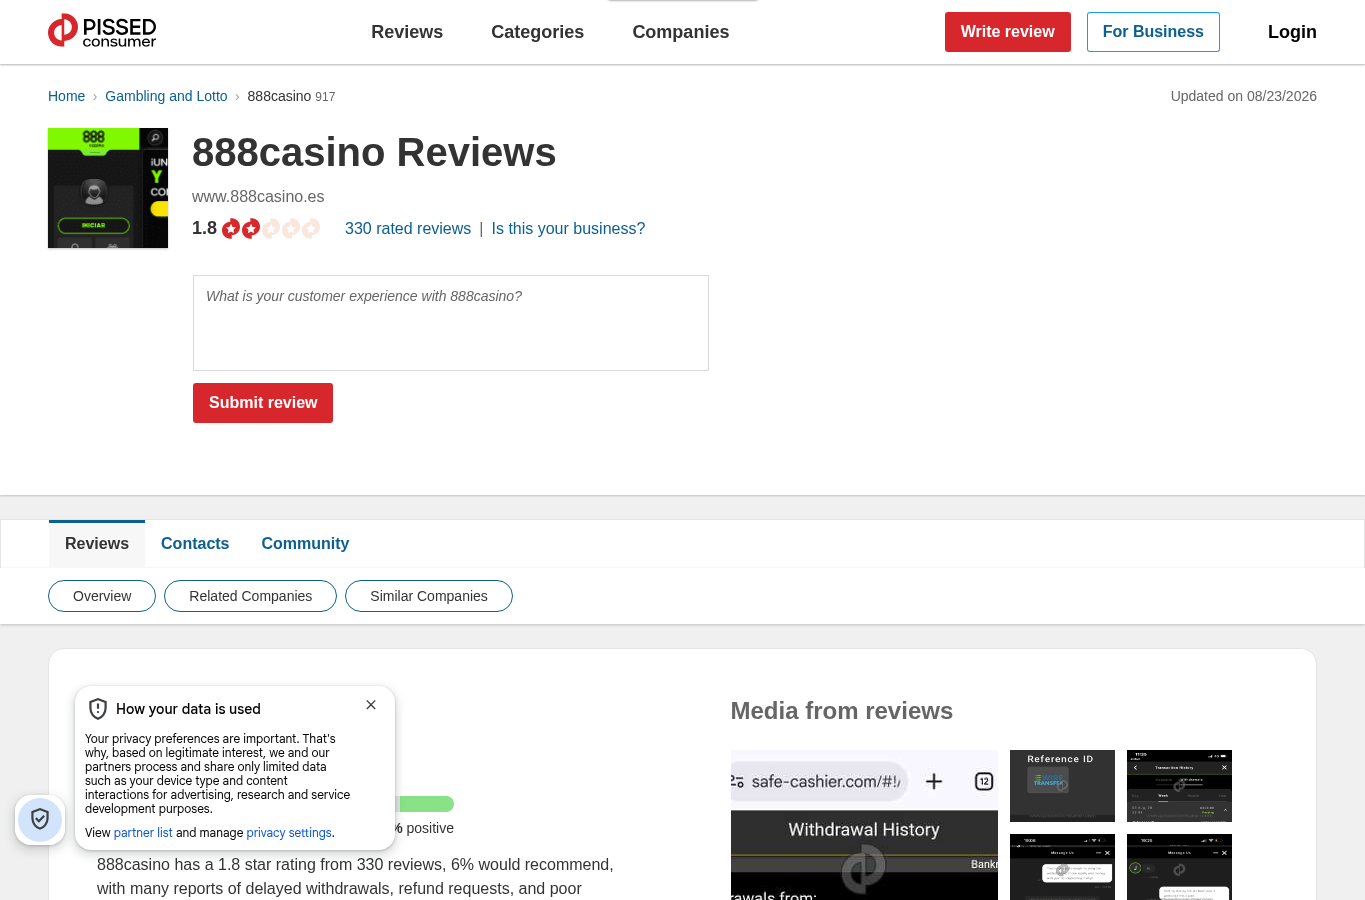Open the Login link

pyautogui.click(x=1292, y=32)
